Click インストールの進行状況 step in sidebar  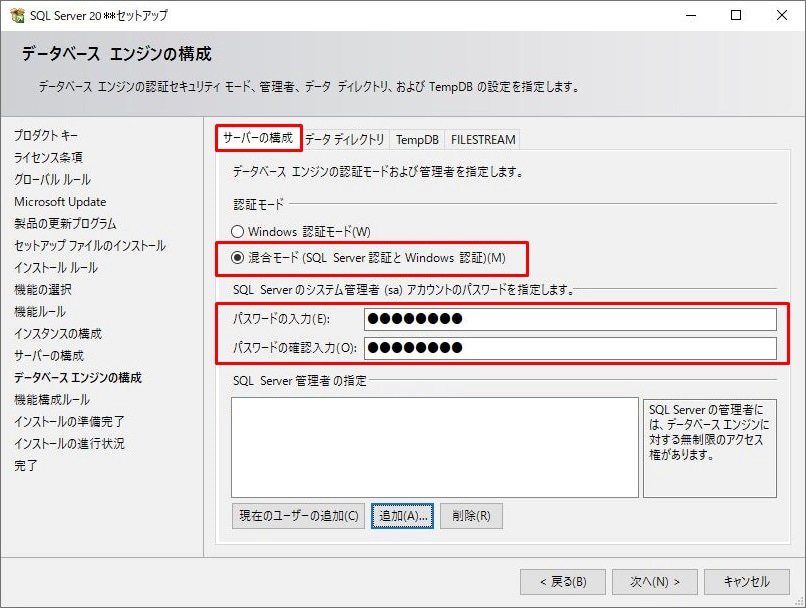pos(69,444)
